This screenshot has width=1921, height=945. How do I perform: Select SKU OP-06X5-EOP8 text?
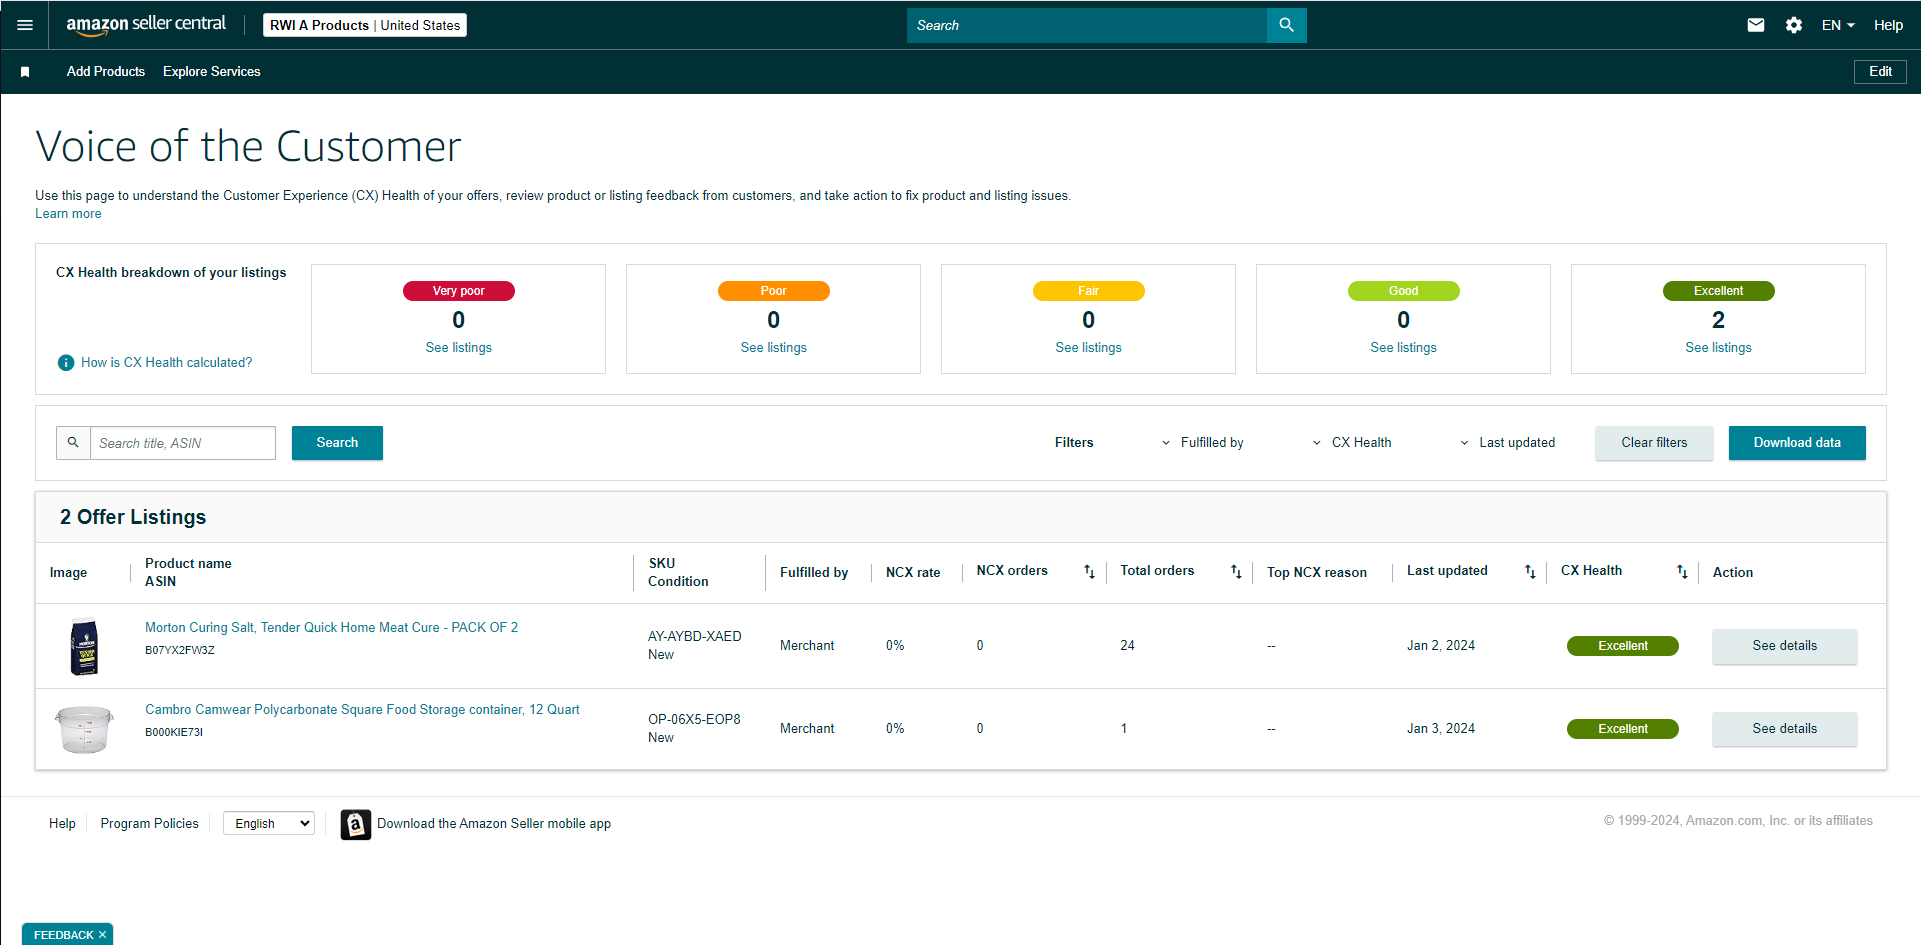pos(695,720)
